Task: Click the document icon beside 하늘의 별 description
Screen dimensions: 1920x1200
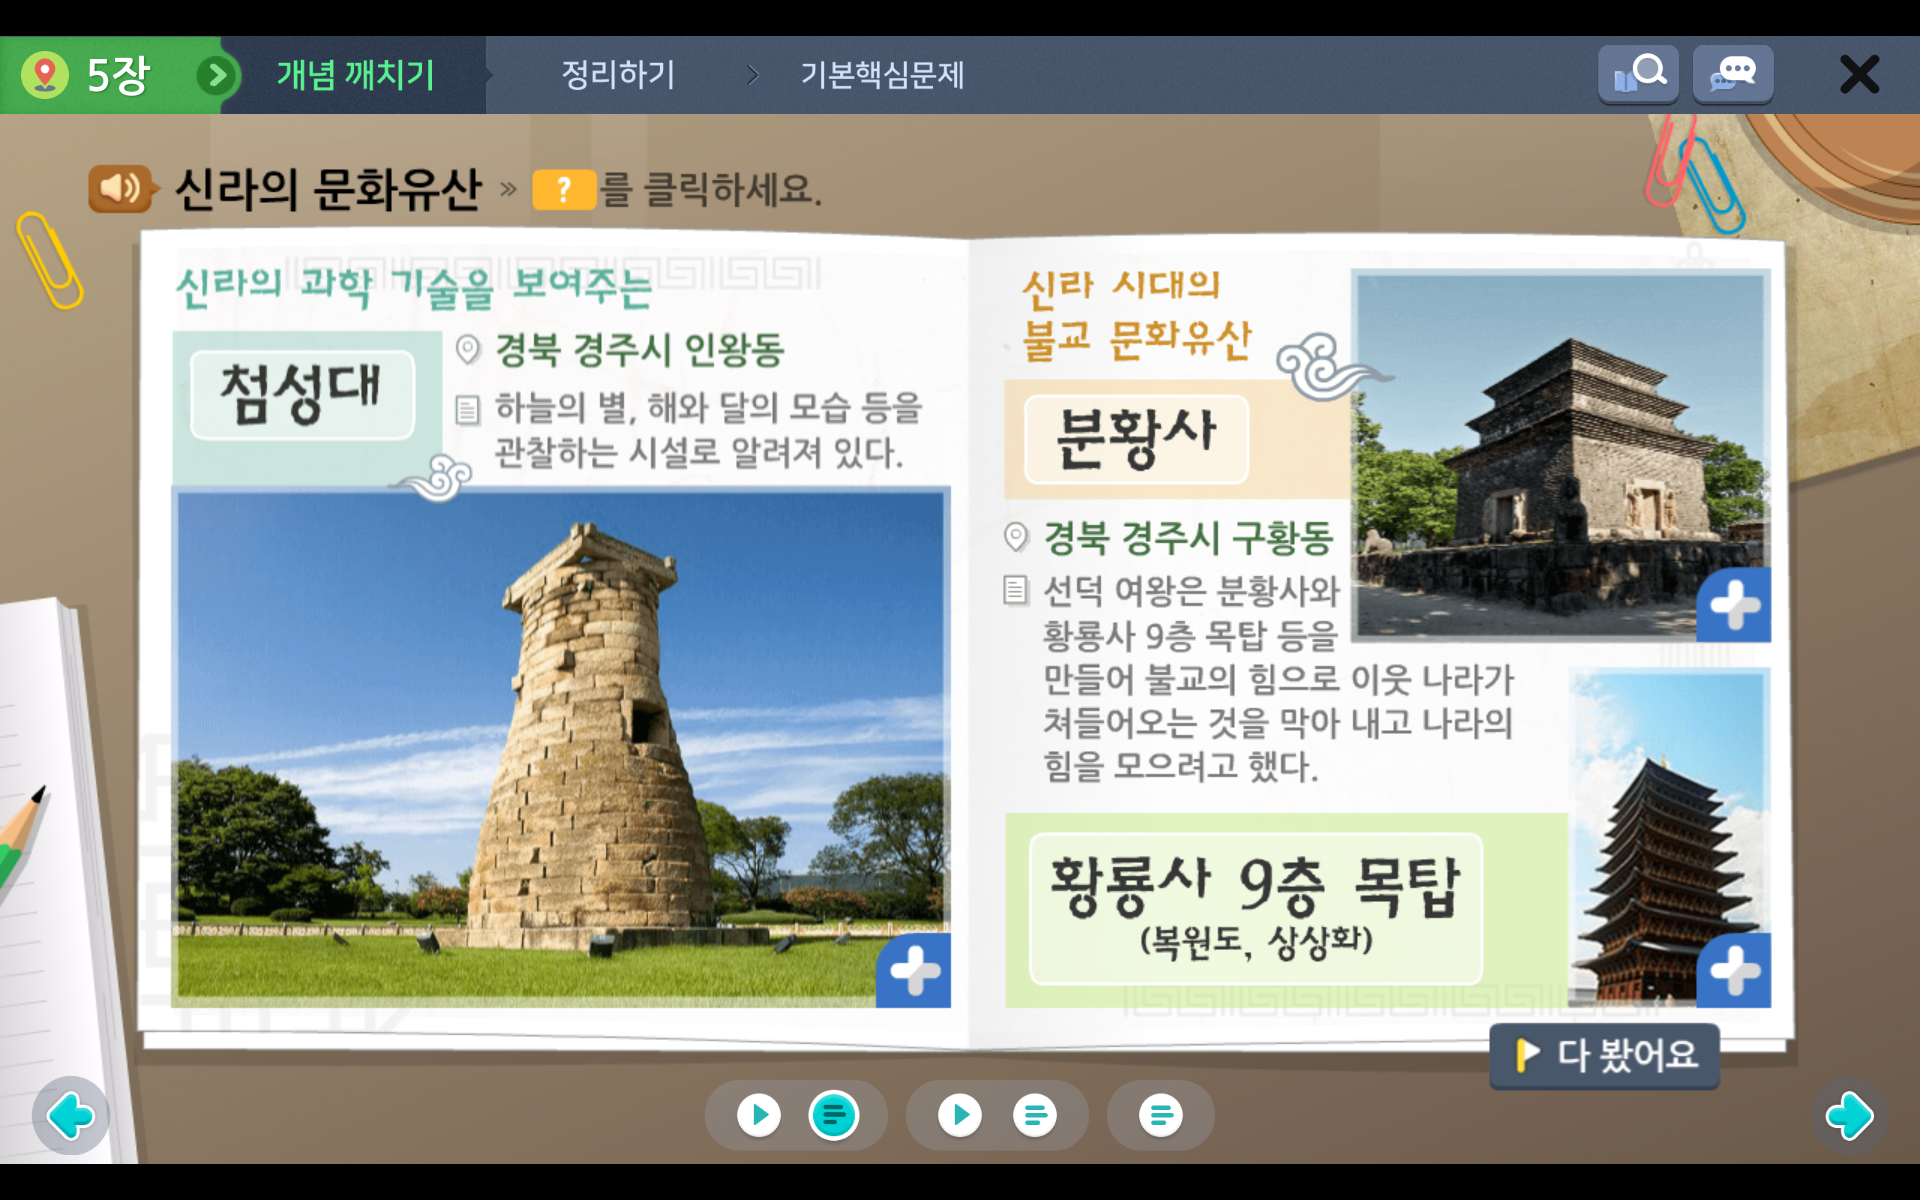Action: click(468, 410)
